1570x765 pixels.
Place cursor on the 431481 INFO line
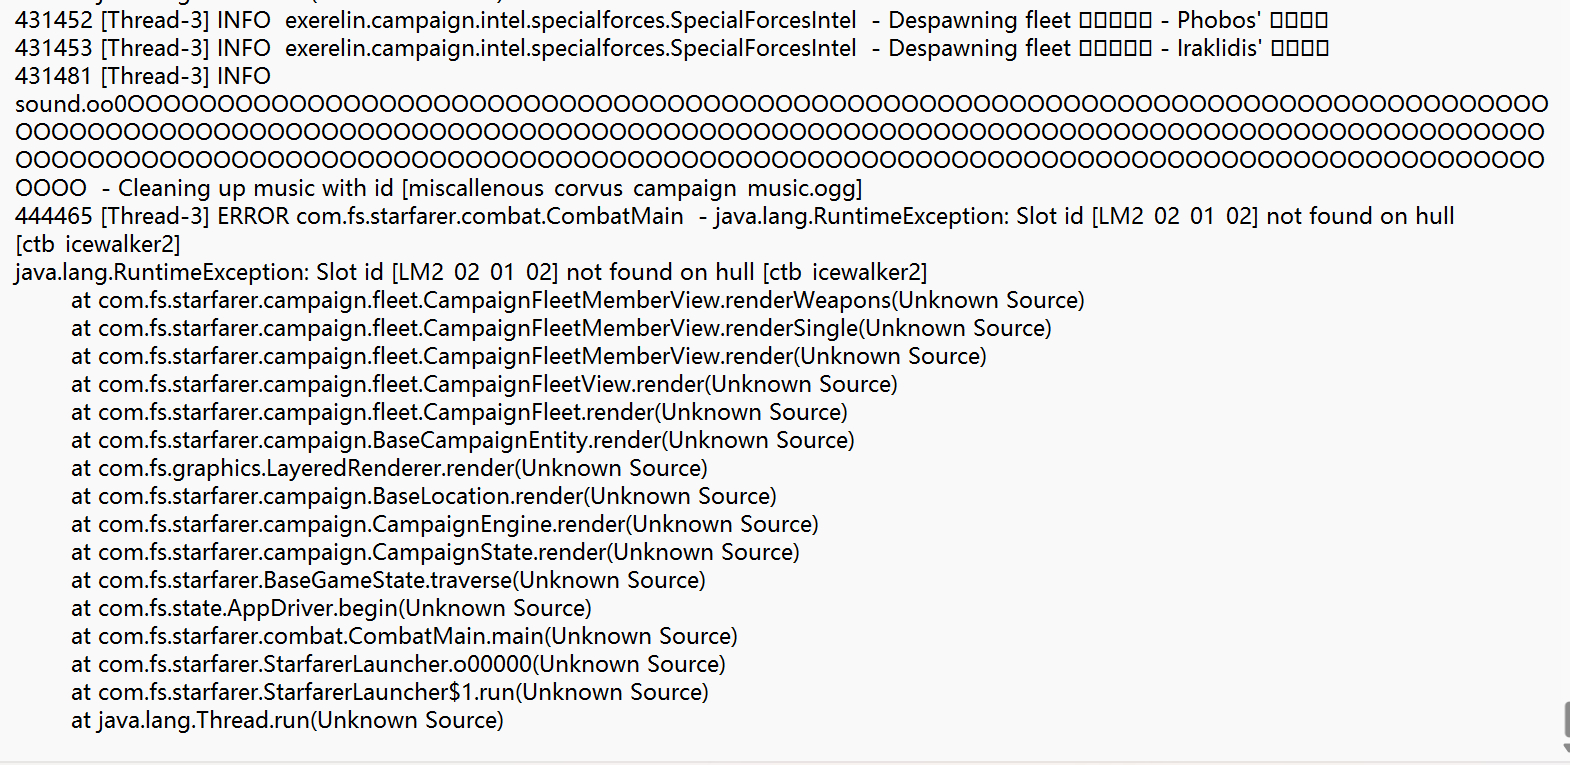point(143,76)
